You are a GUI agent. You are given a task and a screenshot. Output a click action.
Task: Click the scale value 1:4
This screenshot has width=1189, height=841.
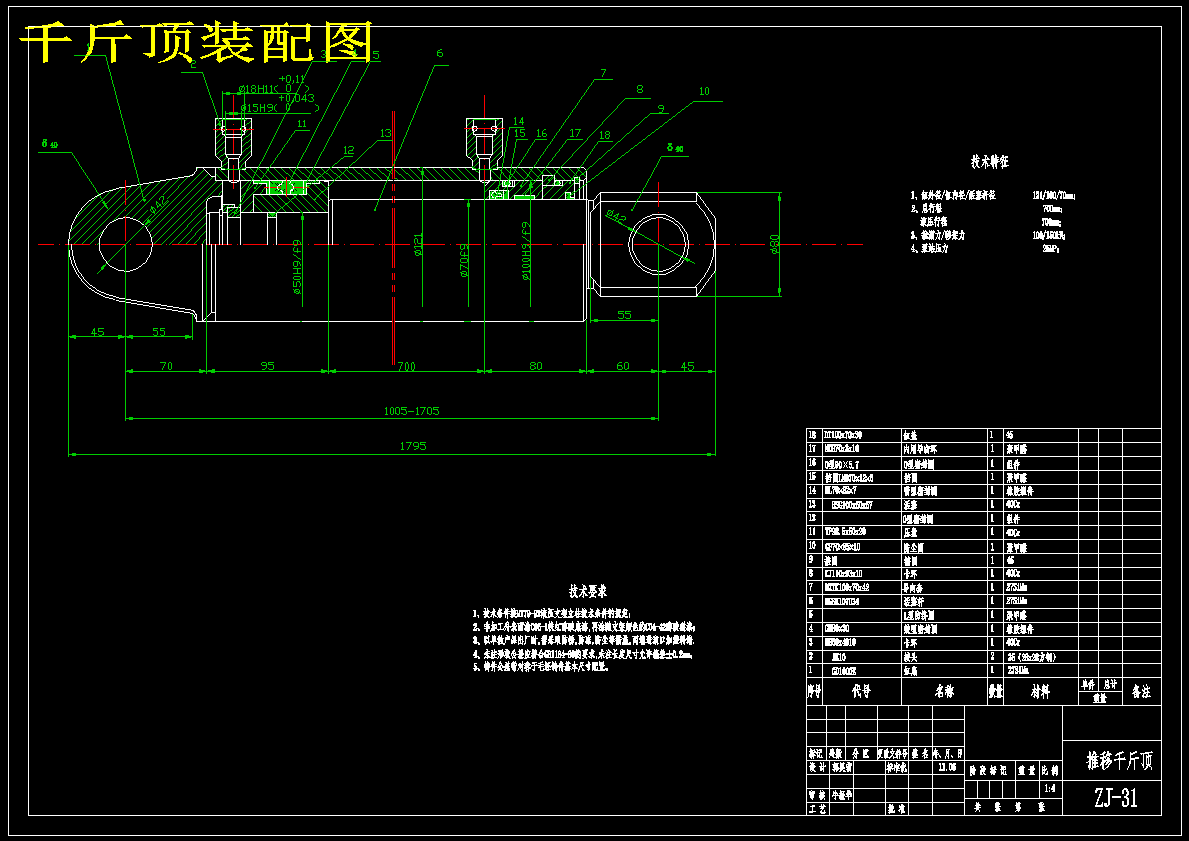[x=1049, y=789]
